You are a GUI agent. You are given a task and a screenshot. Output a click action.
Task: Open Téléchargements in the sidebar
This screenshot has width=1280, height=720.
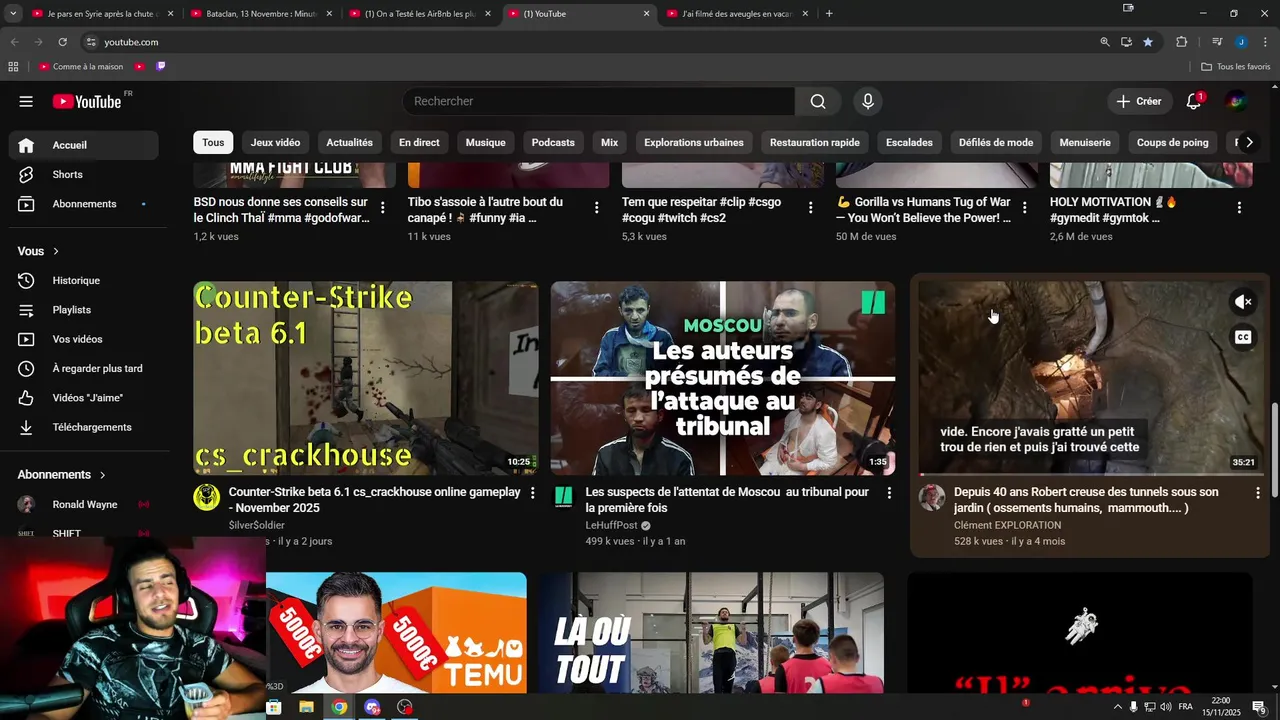point(83,427)
